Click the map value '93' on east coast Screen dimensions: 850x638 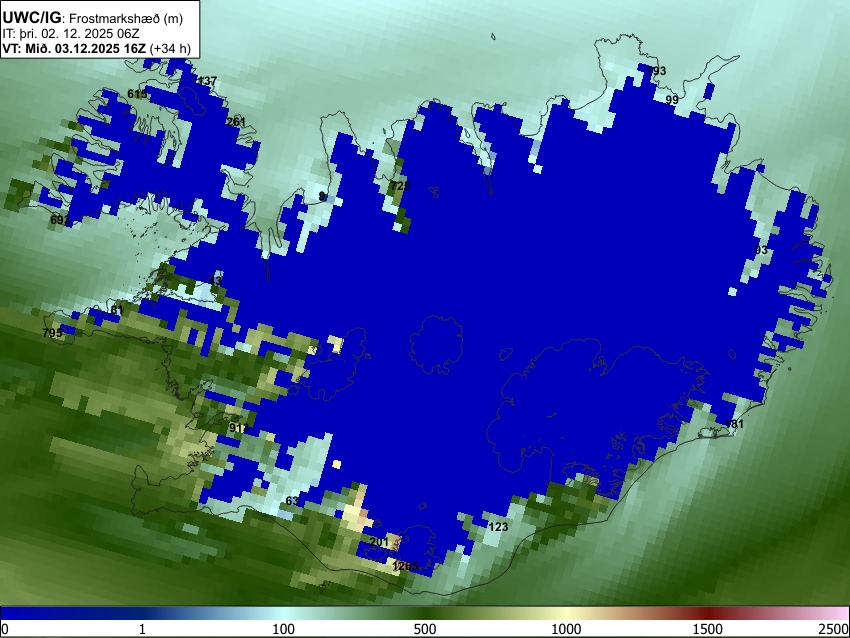tap(761, 250)
